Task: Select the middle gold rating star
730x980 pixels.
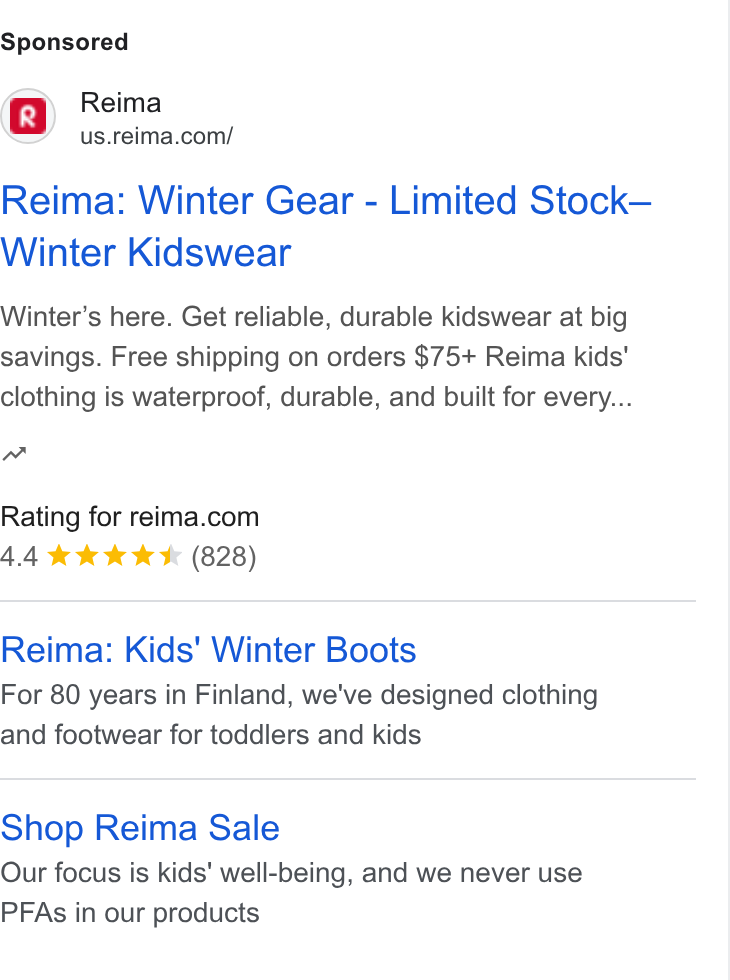Action: pos(114,555)
